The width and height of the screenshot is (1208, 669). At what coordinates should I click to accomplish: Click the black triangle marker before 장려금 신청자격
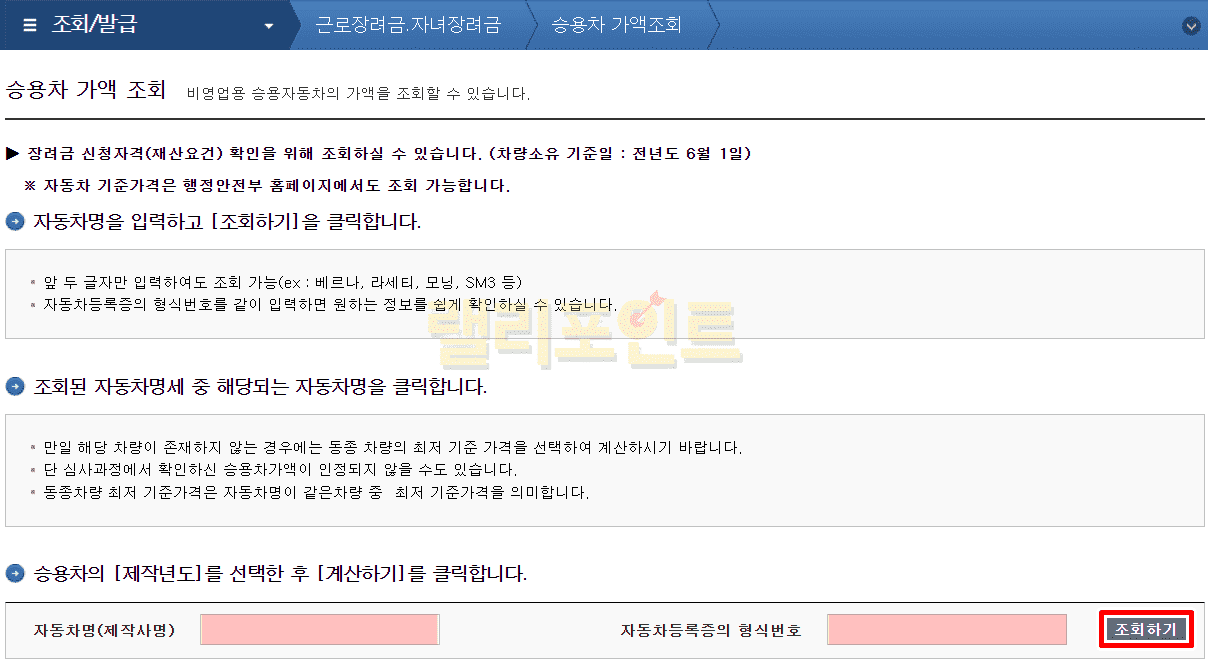pyautogui.click(x=13, y=154)
